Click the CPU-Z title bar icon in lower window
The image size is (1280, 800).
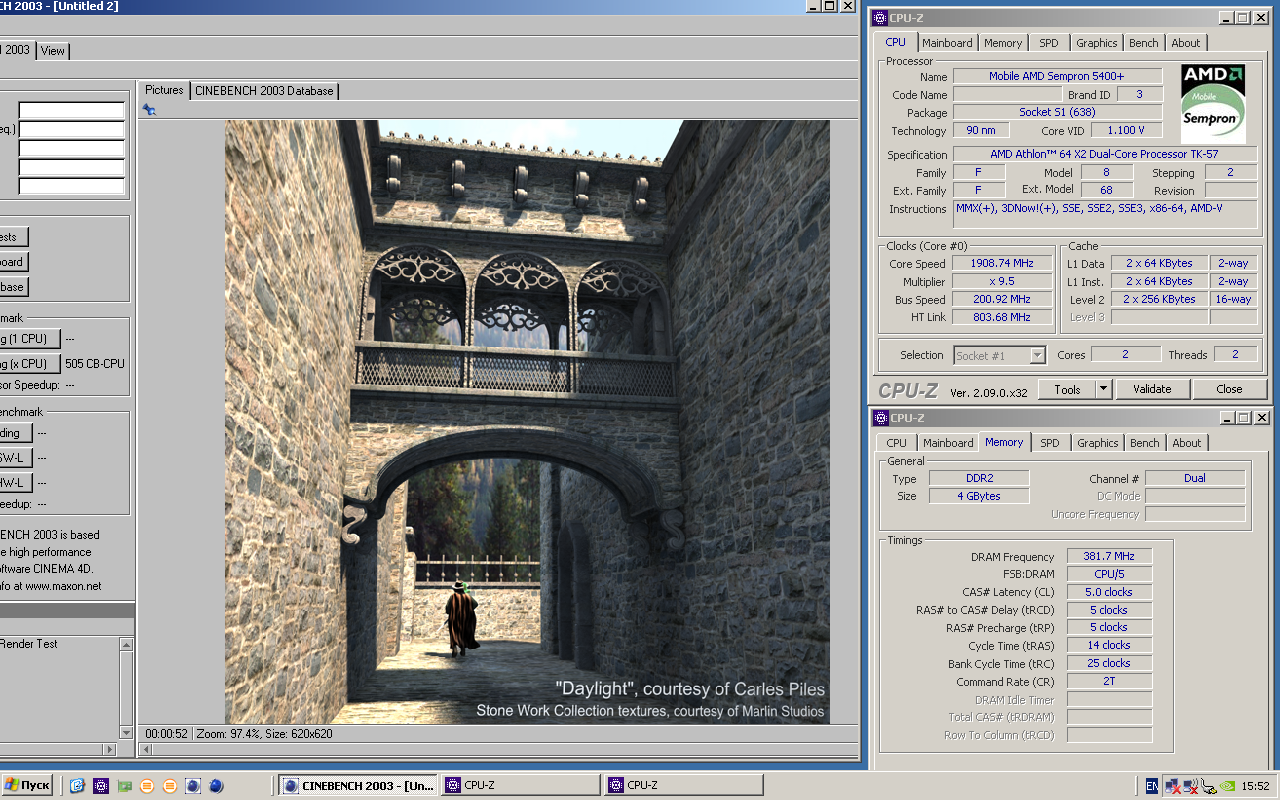point(880,418)
